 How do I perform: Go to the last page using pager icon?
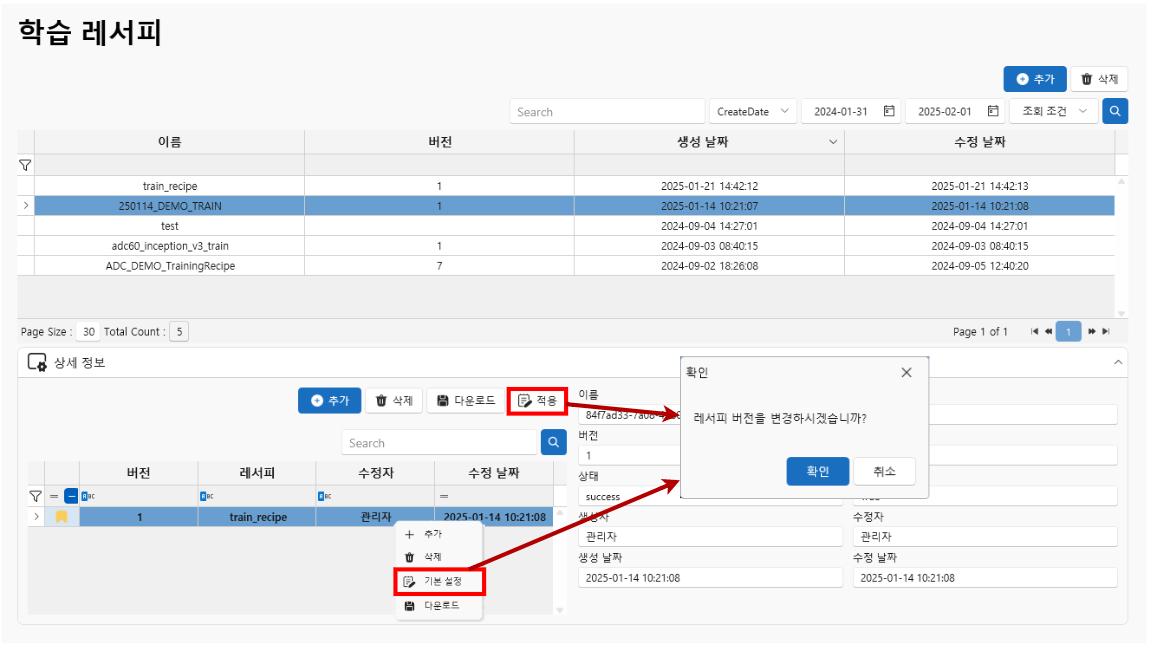tap(1106, 331)
